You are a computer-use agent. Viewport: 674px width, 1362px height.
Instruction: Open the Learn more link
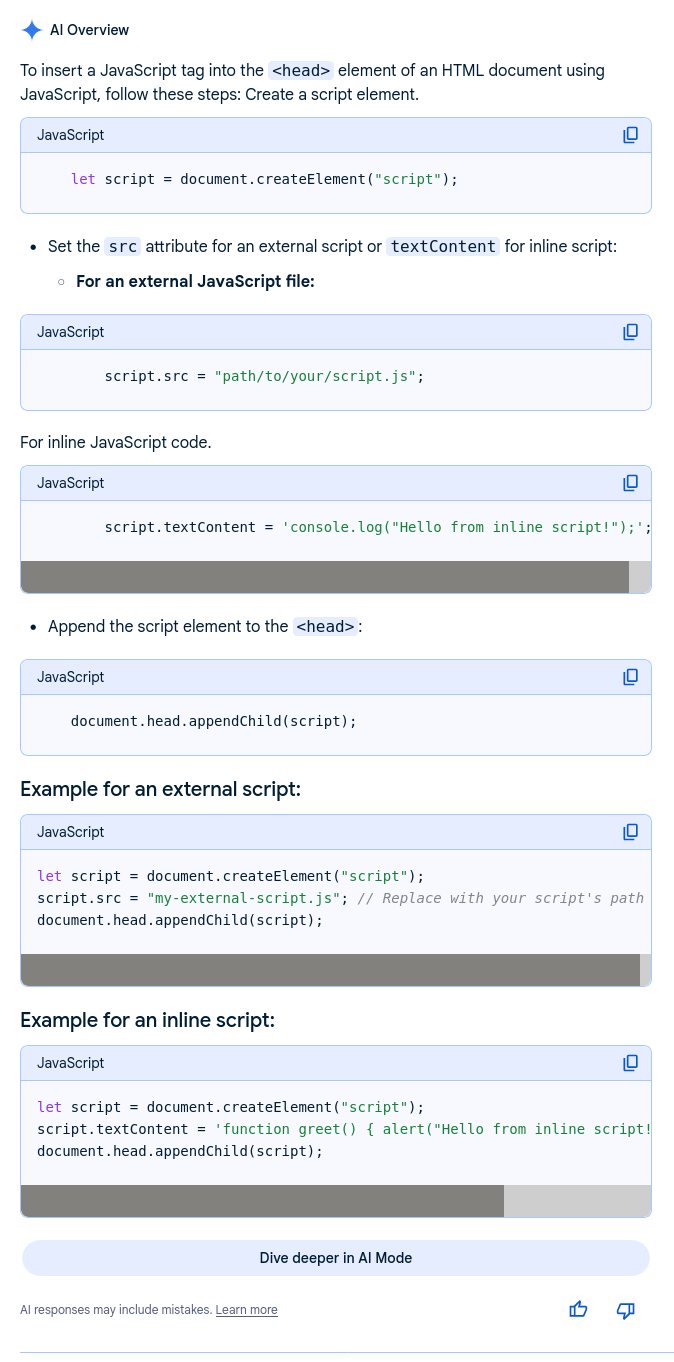tap(246, 1310)
